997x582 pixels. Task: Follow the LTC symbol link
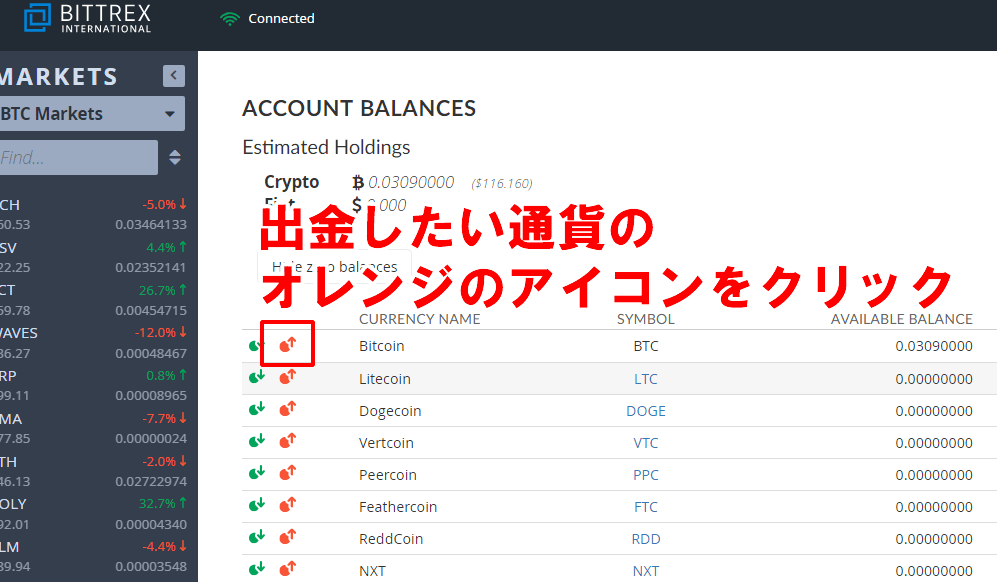coord(646,379)
